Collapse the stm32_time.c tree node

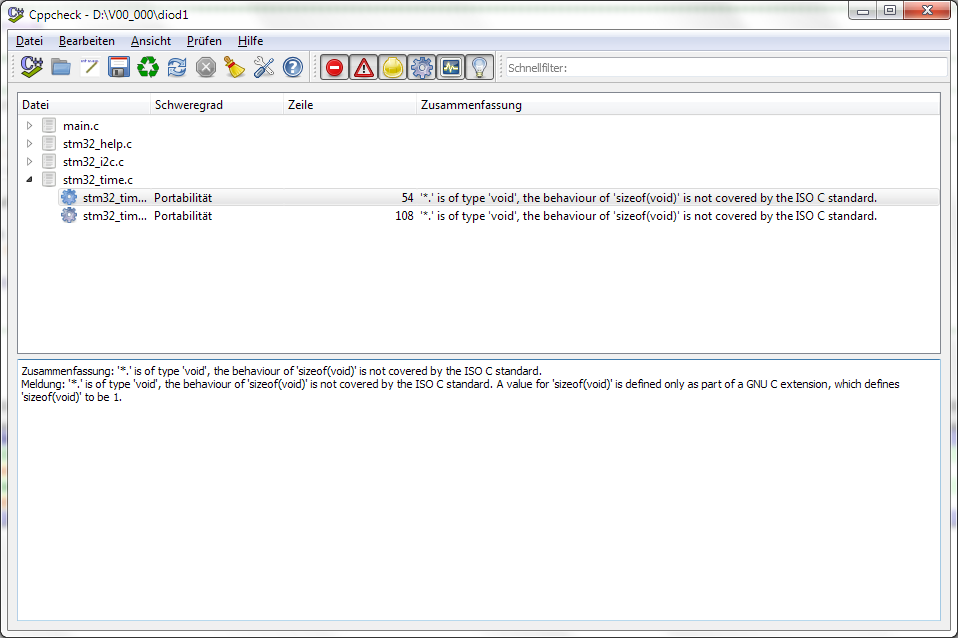click(x=29, y=180)
